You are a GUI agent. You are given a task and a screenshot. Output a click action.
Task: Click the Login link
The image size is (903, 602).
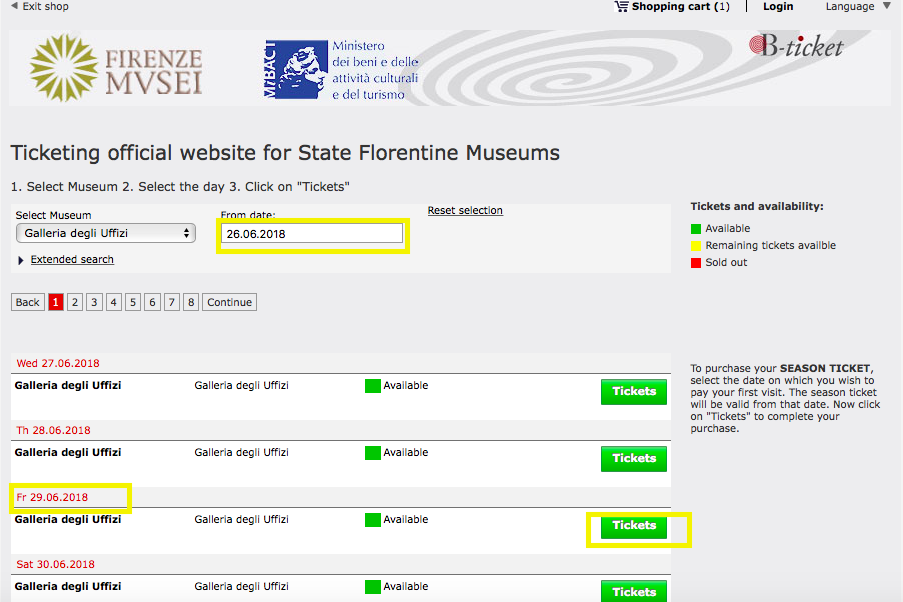tap(778, 6)
